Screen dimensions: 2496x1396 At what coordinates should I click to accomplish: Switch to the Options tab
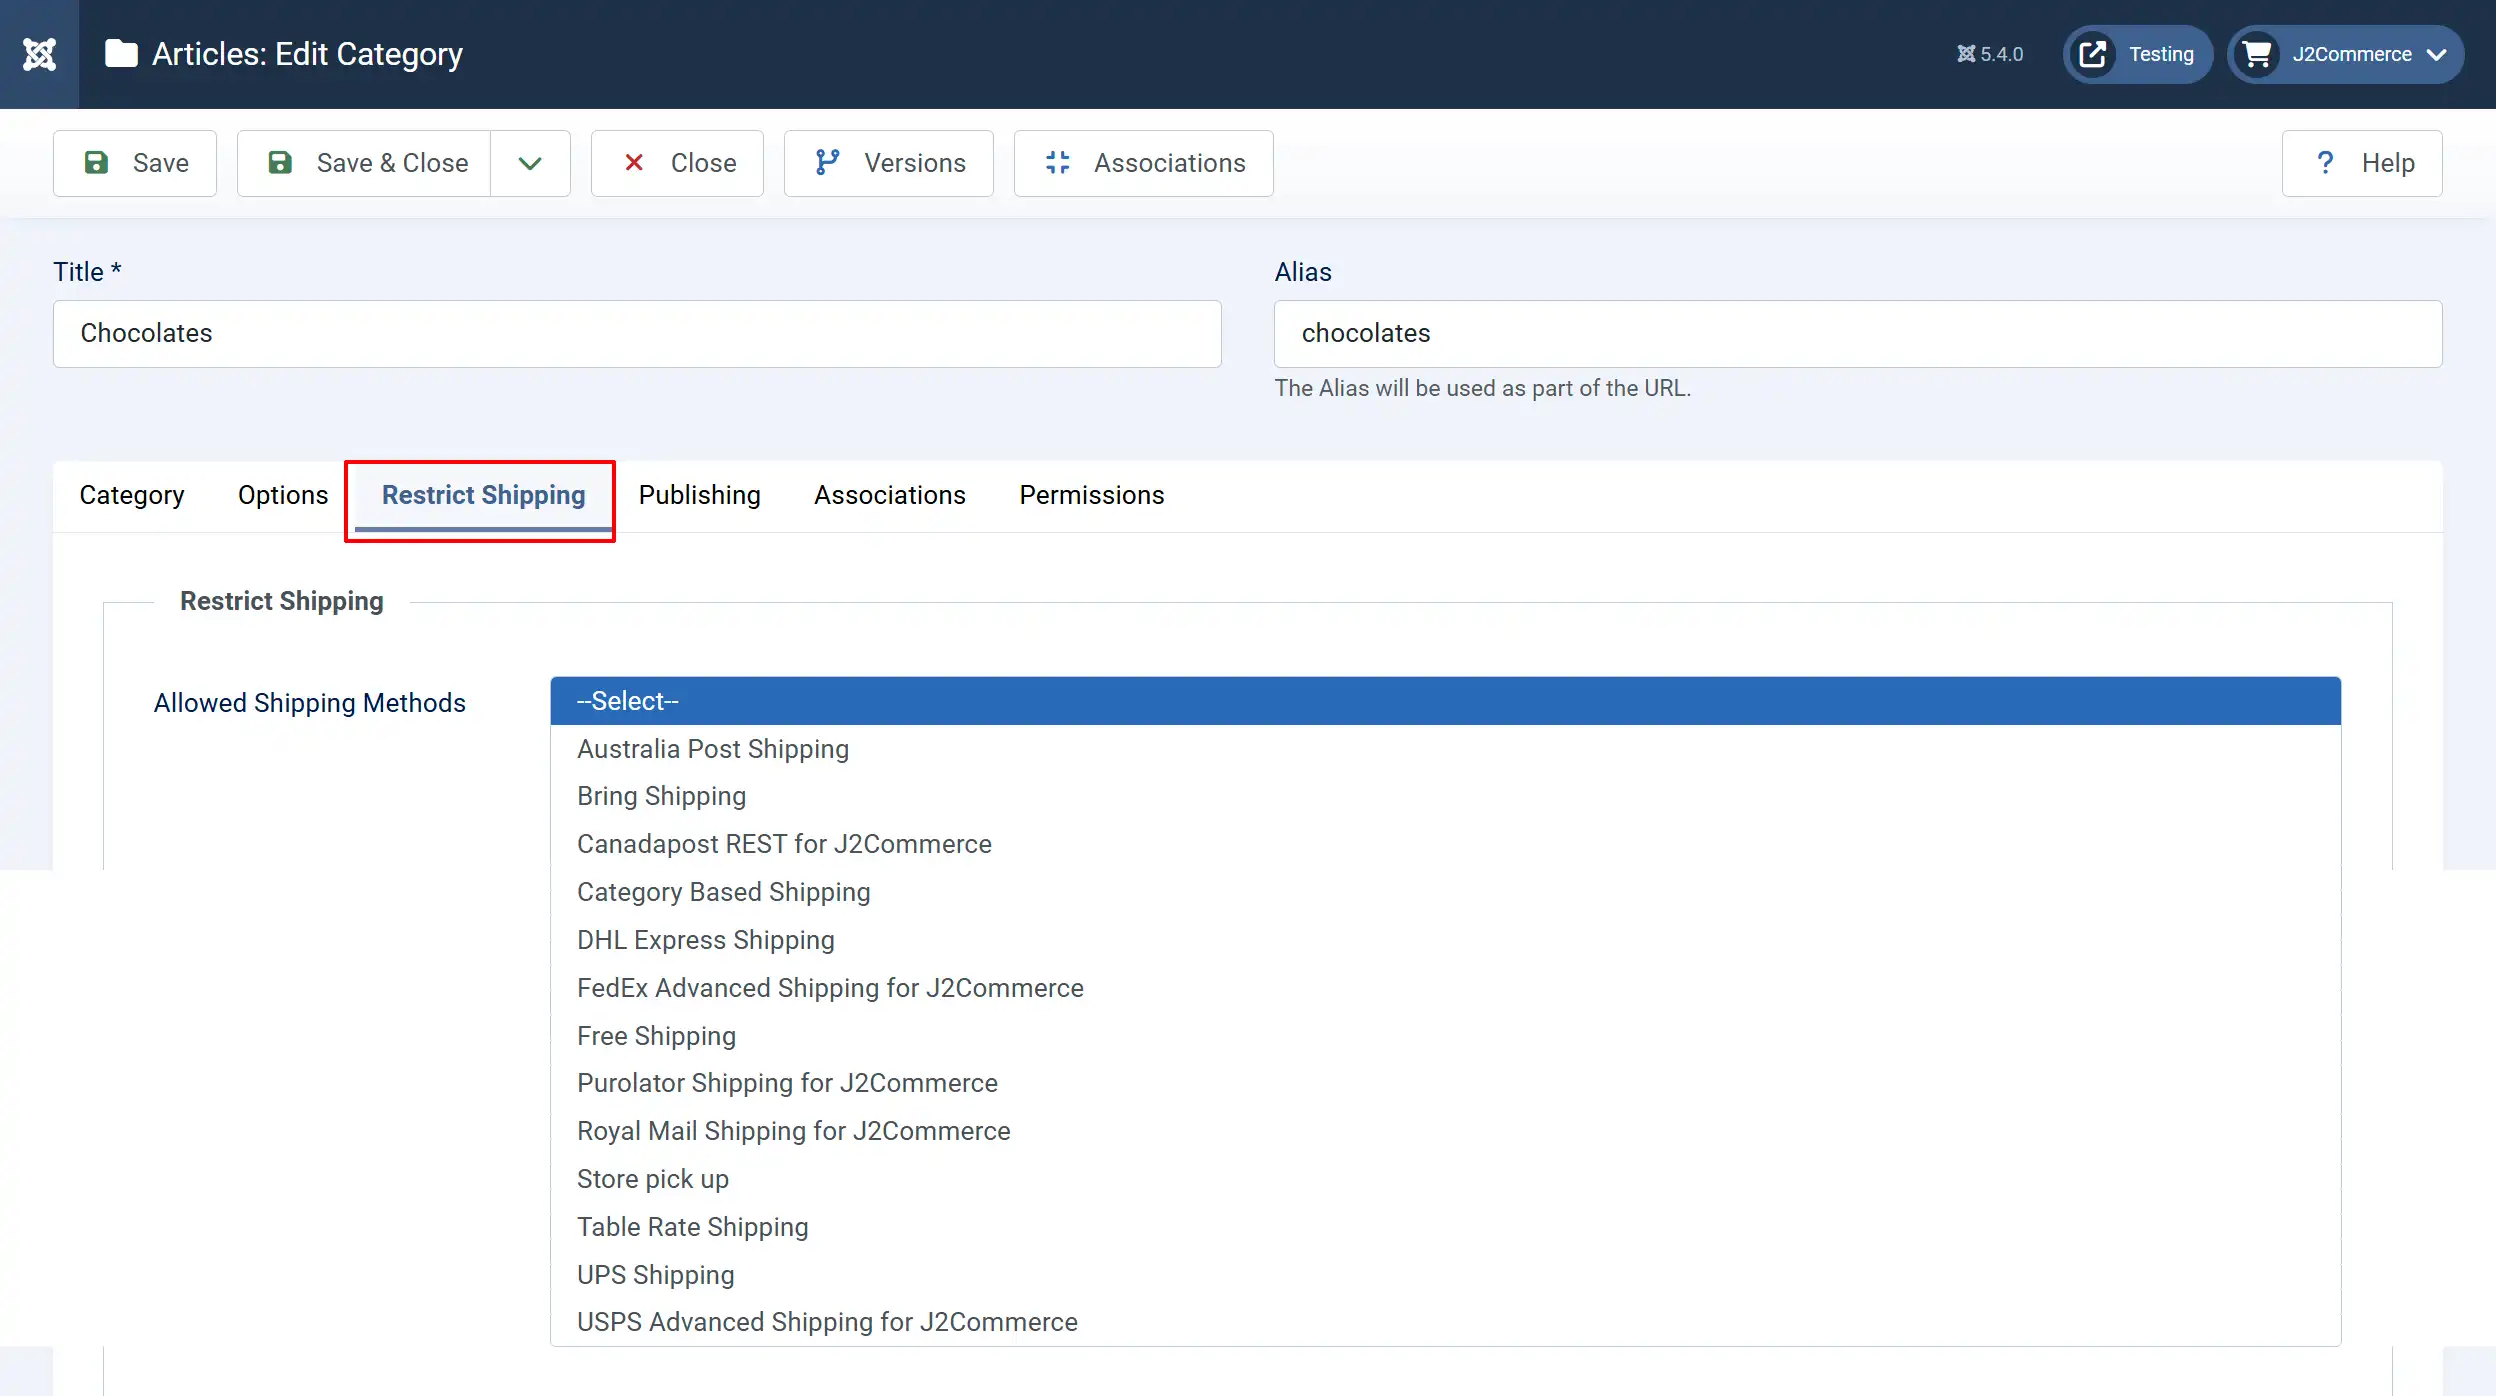(x=283, y=495)
